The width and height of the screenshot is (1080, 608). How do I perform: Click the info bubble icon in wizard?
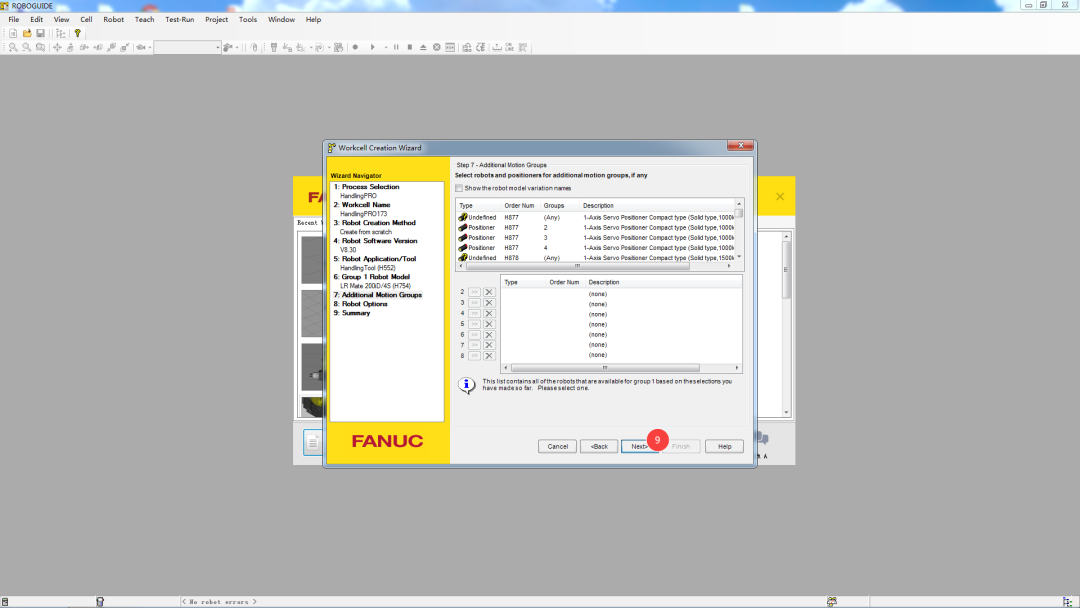[466, 385]
